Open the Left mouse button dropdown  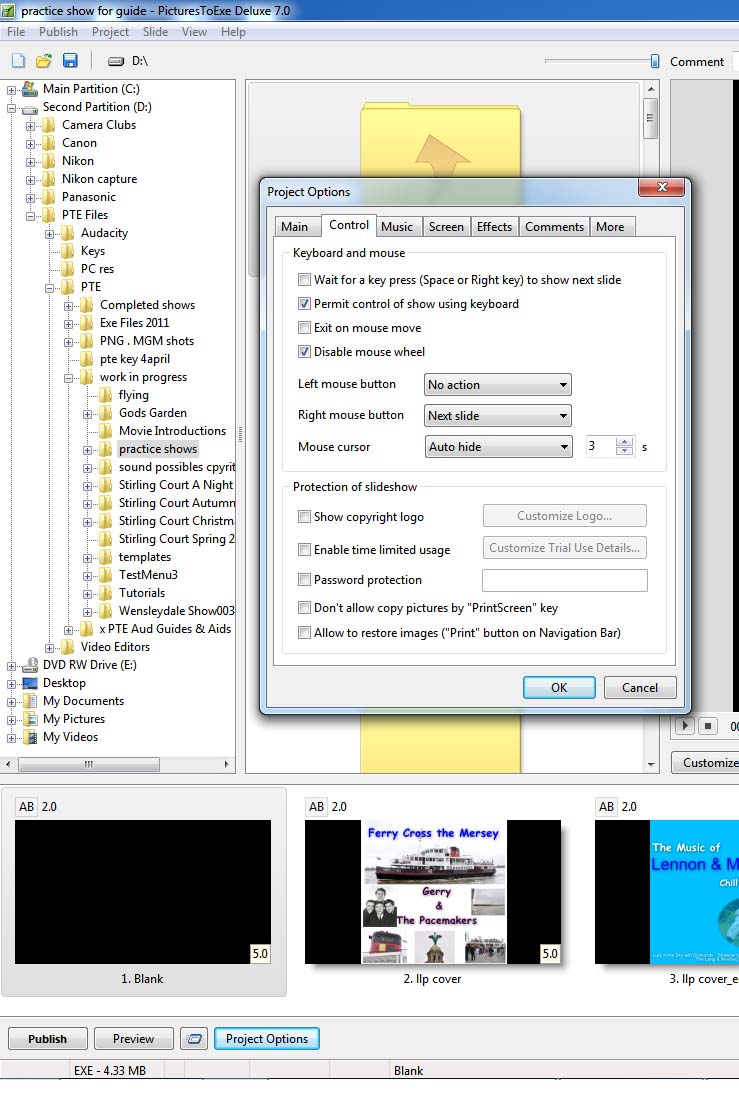click(498, 385)
